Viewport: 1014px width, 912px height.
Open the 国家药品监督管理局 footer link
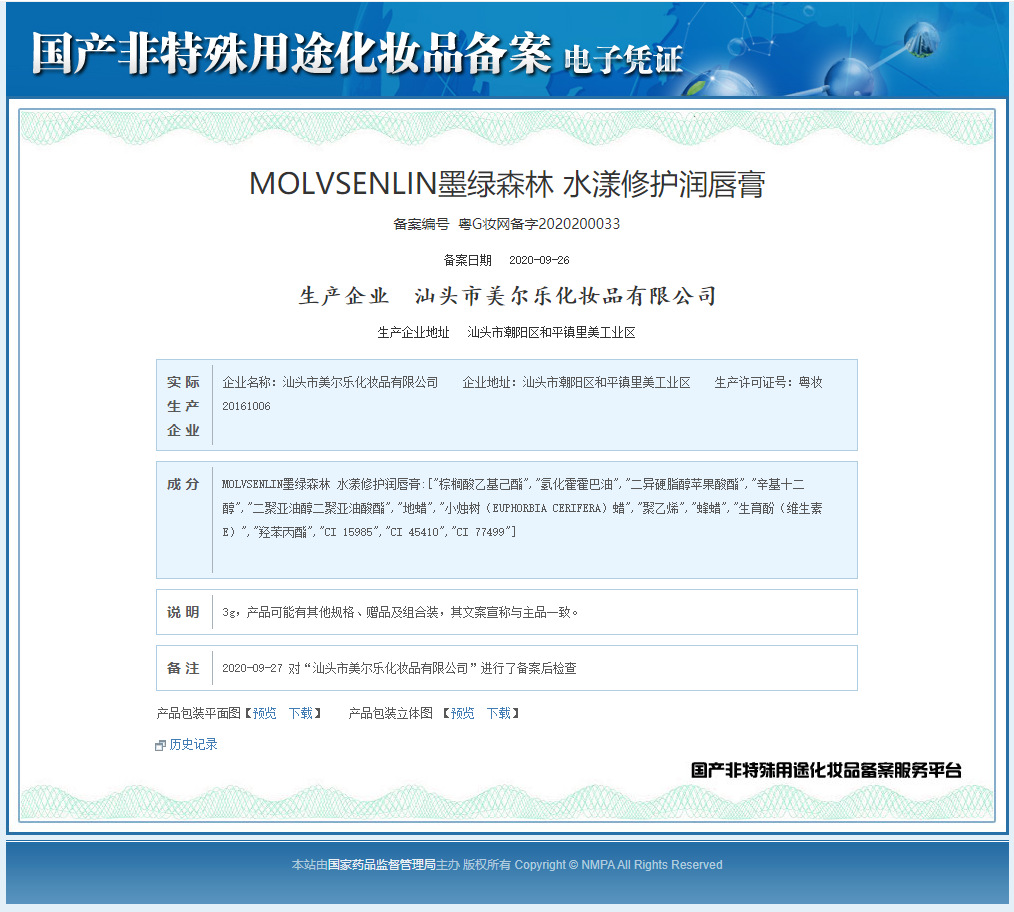point(382,865)
